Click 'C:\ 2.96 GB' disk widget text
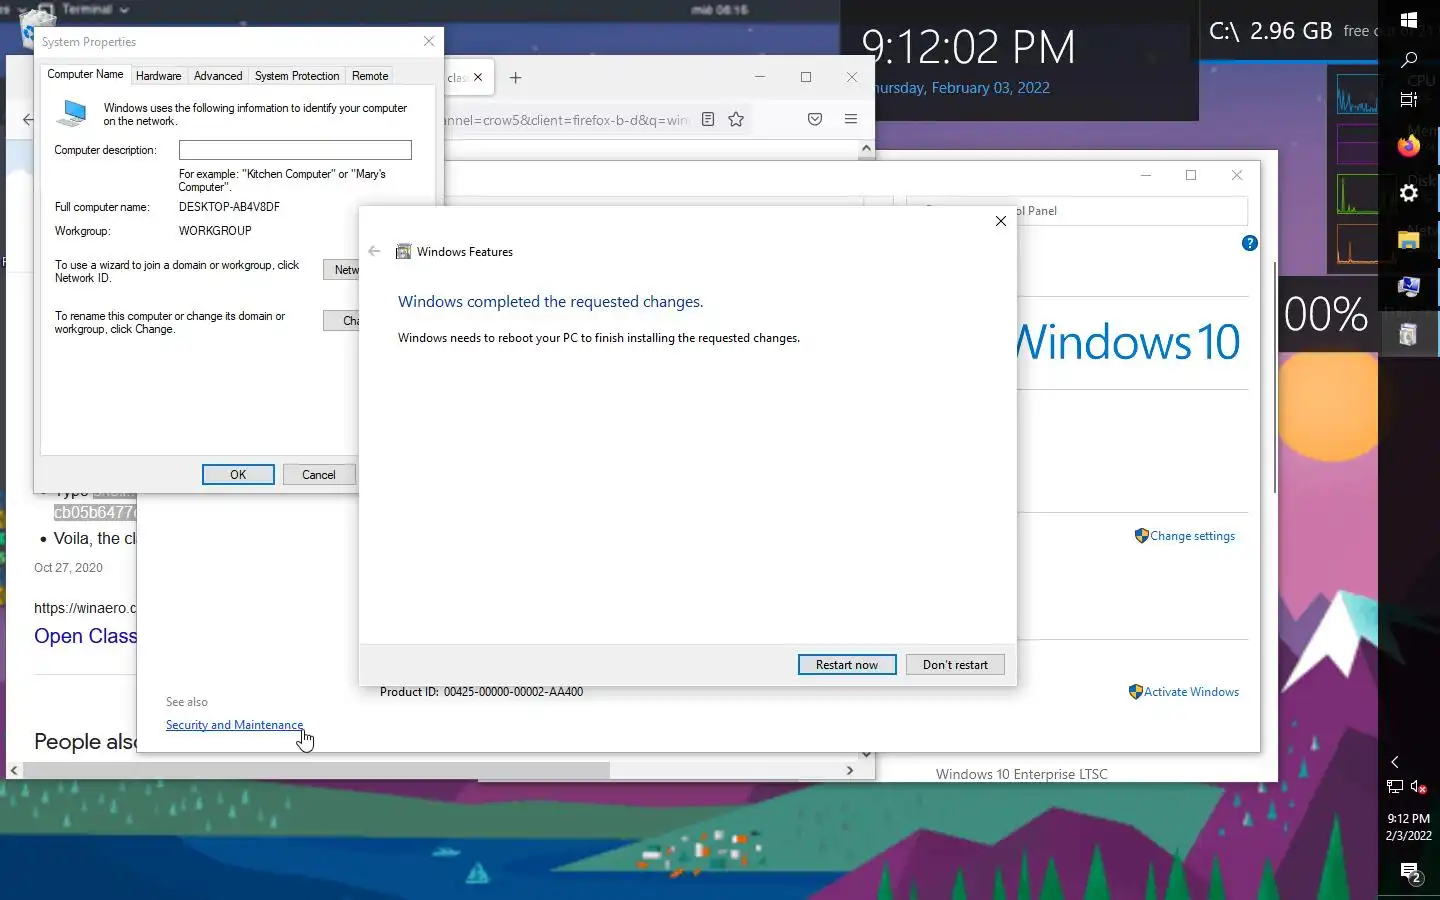 [1271, 31]
